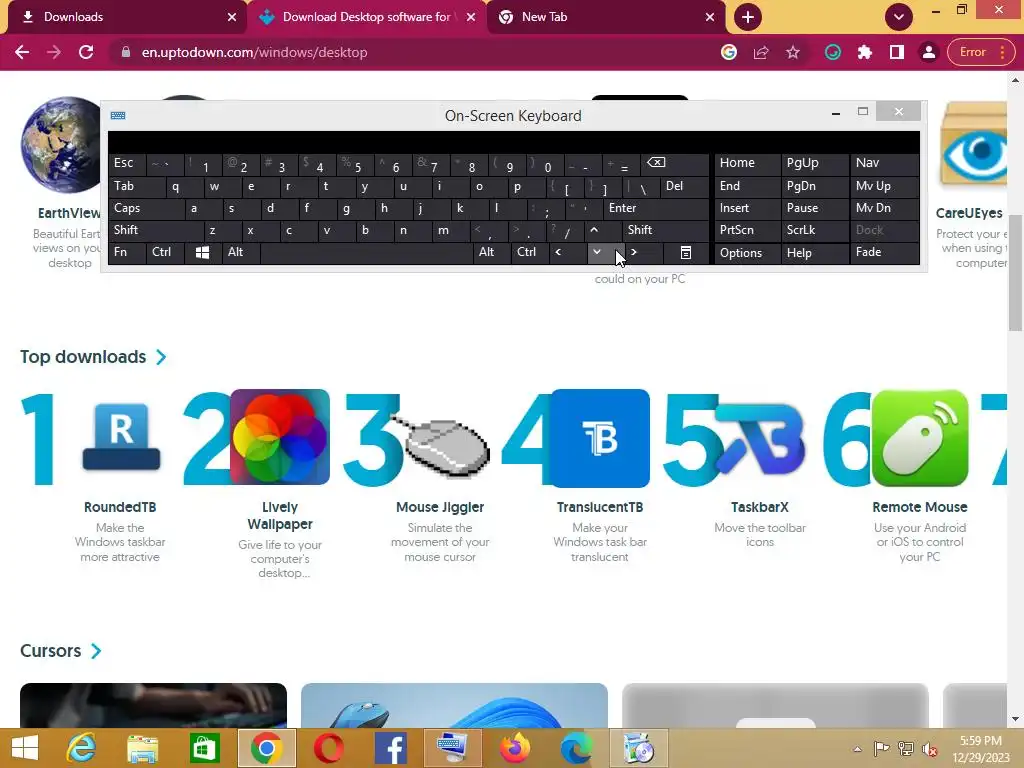The width and height of the screenshot is (1024, 768).
Task: Switch to the Downloads tab
Action: pos(124,17)
